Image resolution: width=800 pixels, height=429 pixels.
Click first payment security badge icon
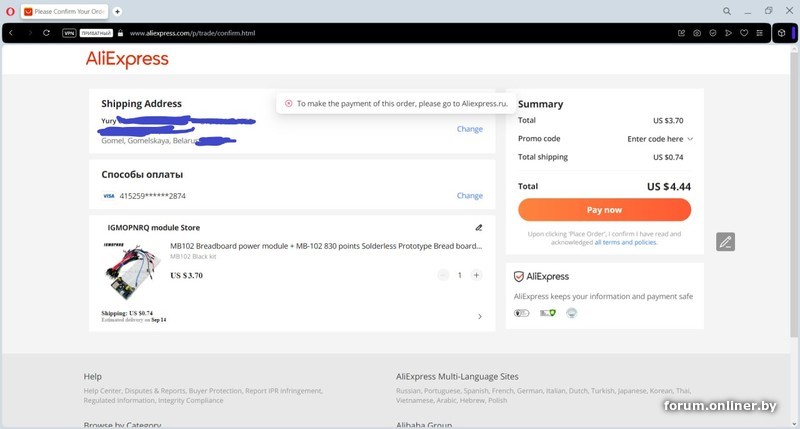pyautogui.click(x=521, y=313)
